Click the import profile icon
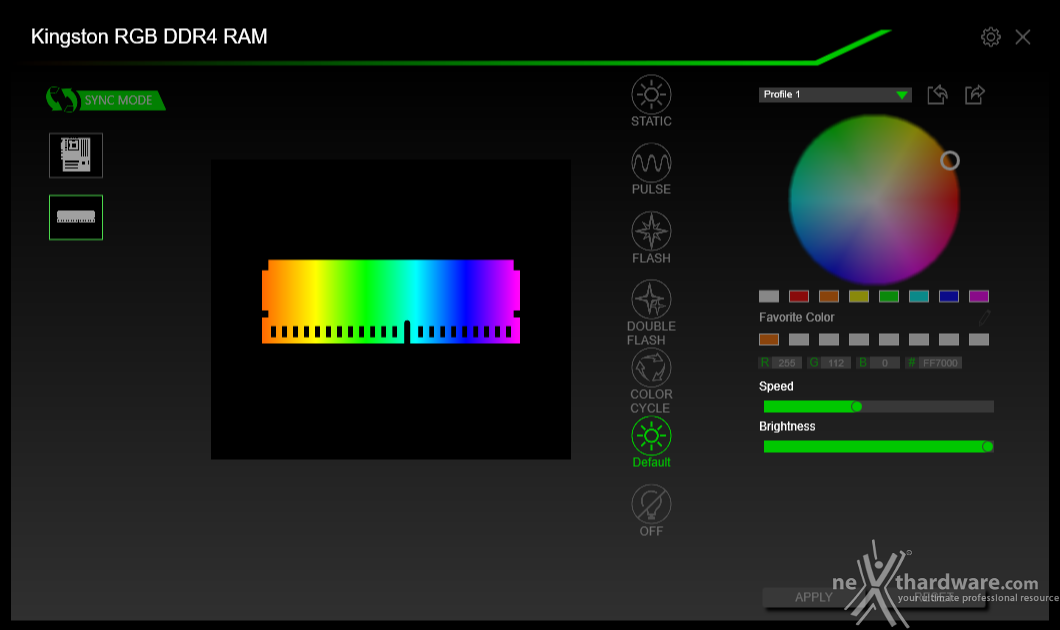The width and height of the screenshot is (1060, 630). 937,95
